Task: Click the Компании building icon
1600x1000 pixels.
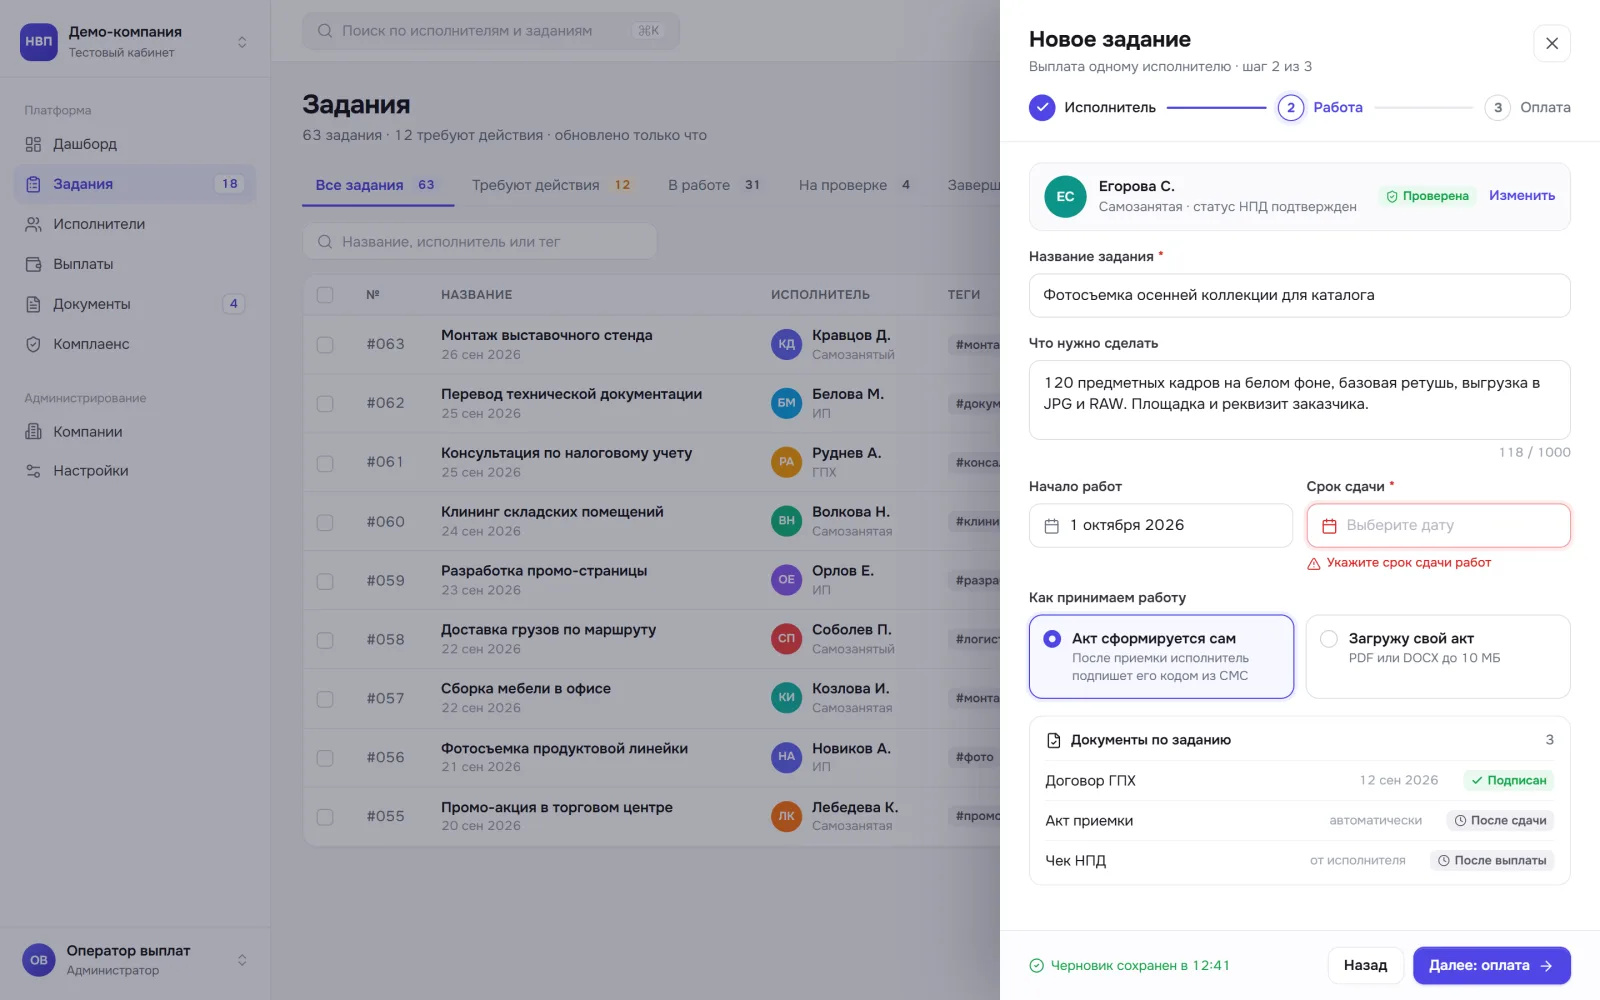Action: (33, 432)
